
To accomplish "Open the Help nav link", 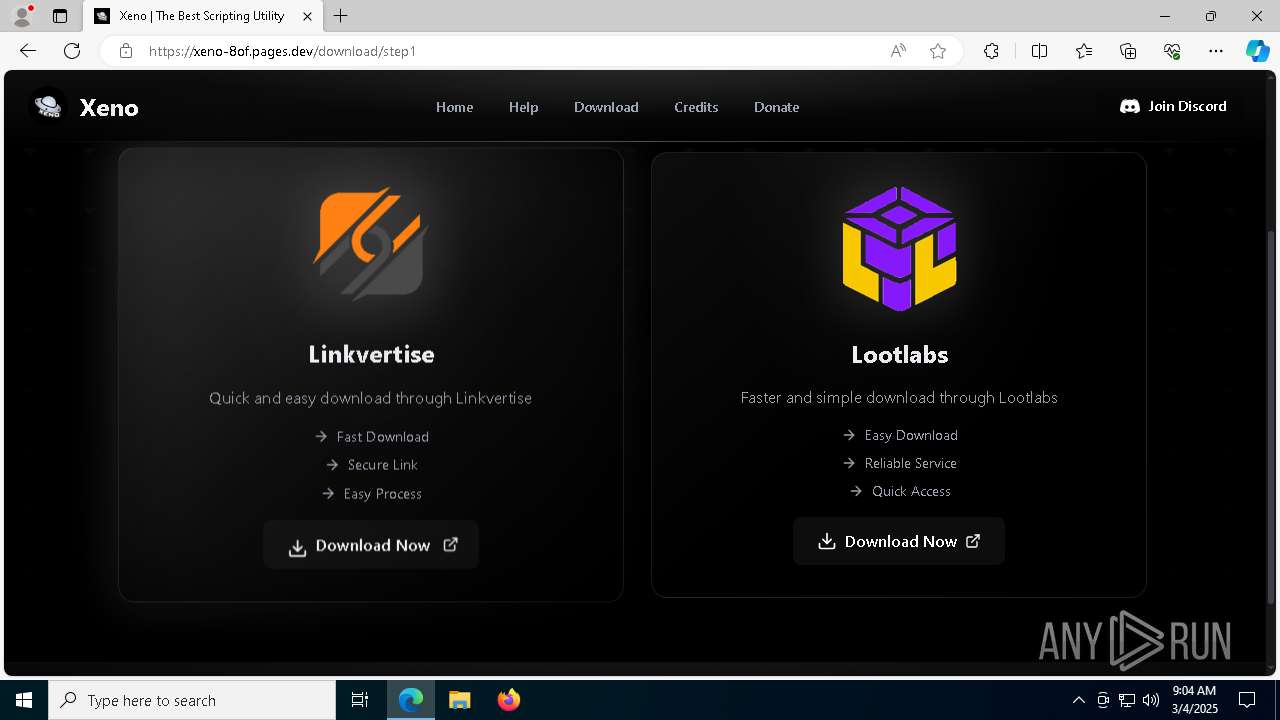I will tap(523, 107).
